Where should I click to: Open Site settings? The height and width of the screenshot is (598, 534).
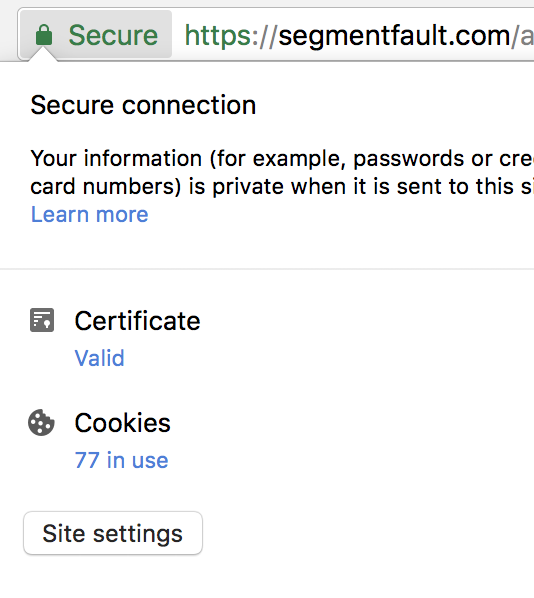tap(113, 533)
